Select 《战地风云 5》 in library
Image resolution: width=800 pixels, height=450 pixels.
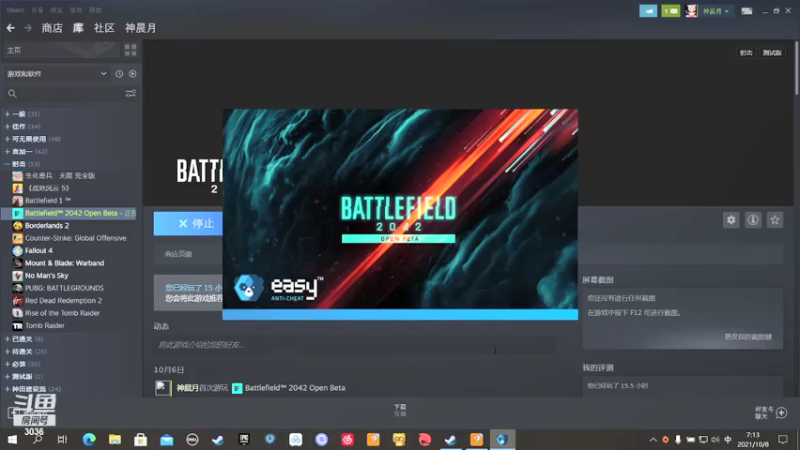[x=47, y=188]
